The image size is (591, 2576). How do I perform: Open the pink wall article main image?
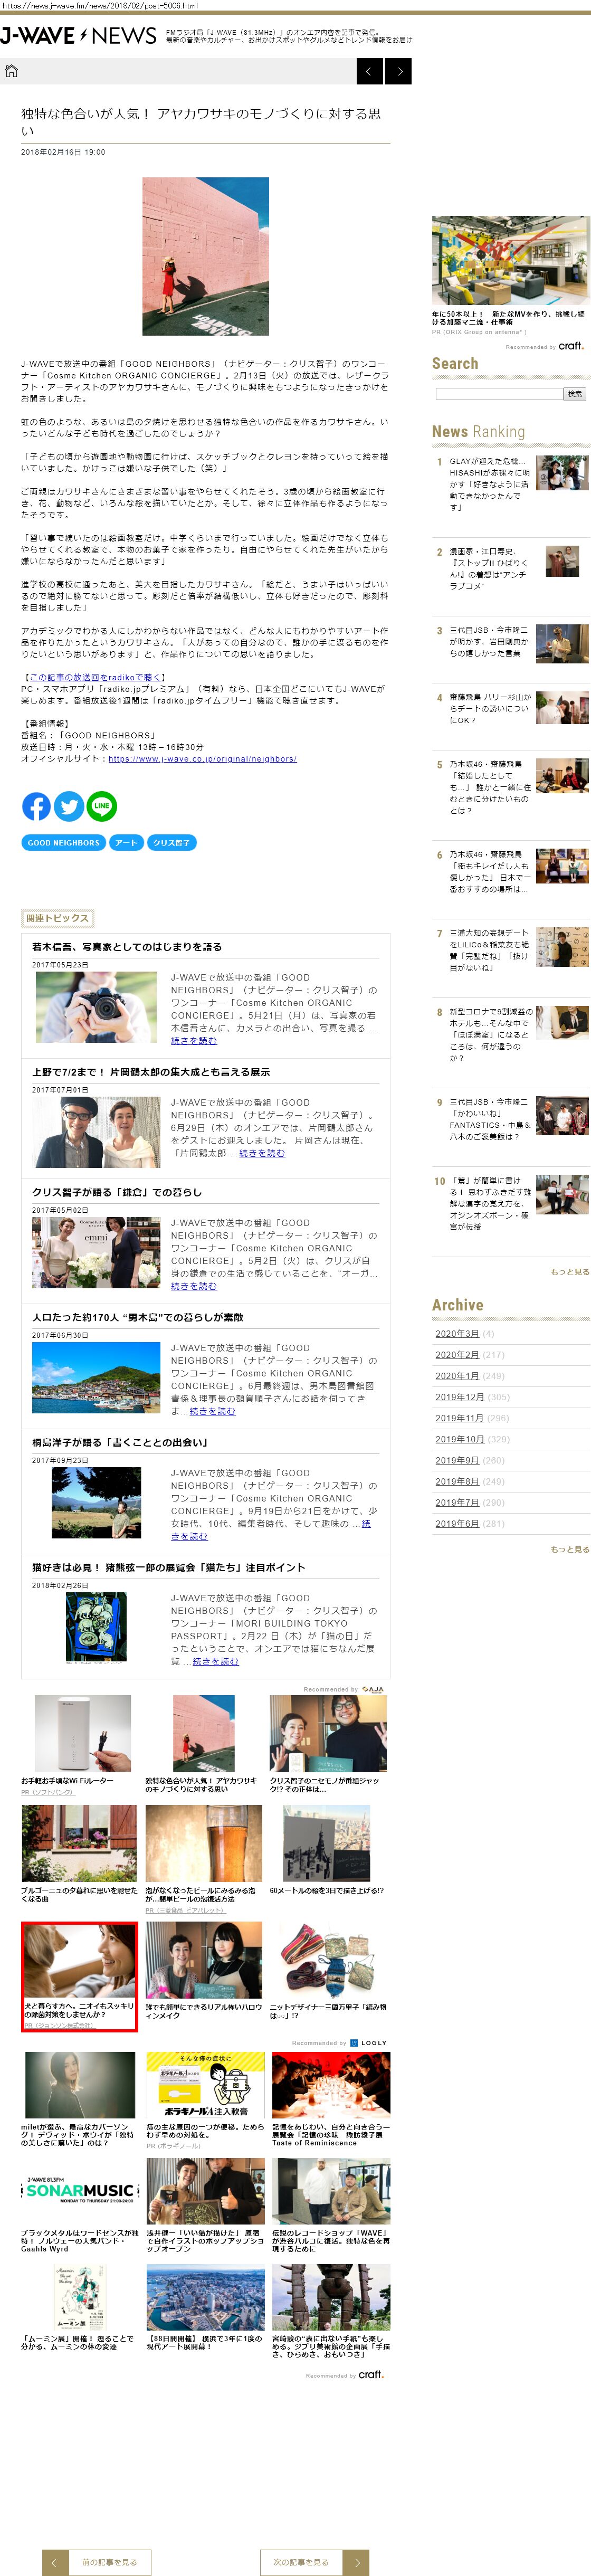coord(205,256)
